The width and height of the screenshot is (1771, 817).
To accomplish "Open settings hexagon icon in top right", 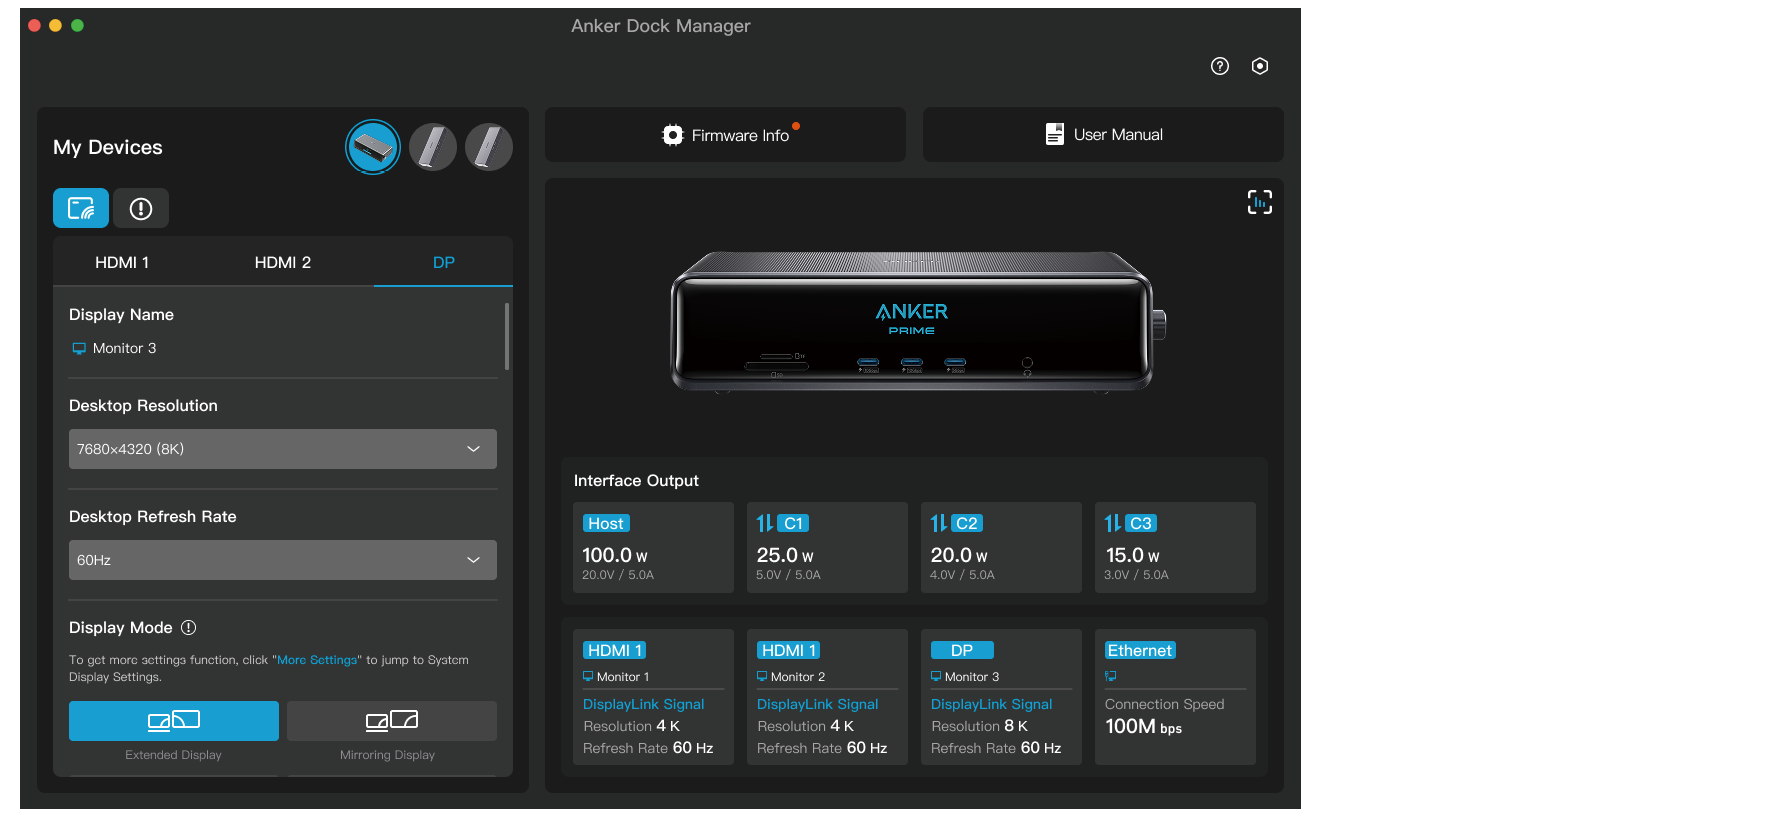I will 1260,66.
